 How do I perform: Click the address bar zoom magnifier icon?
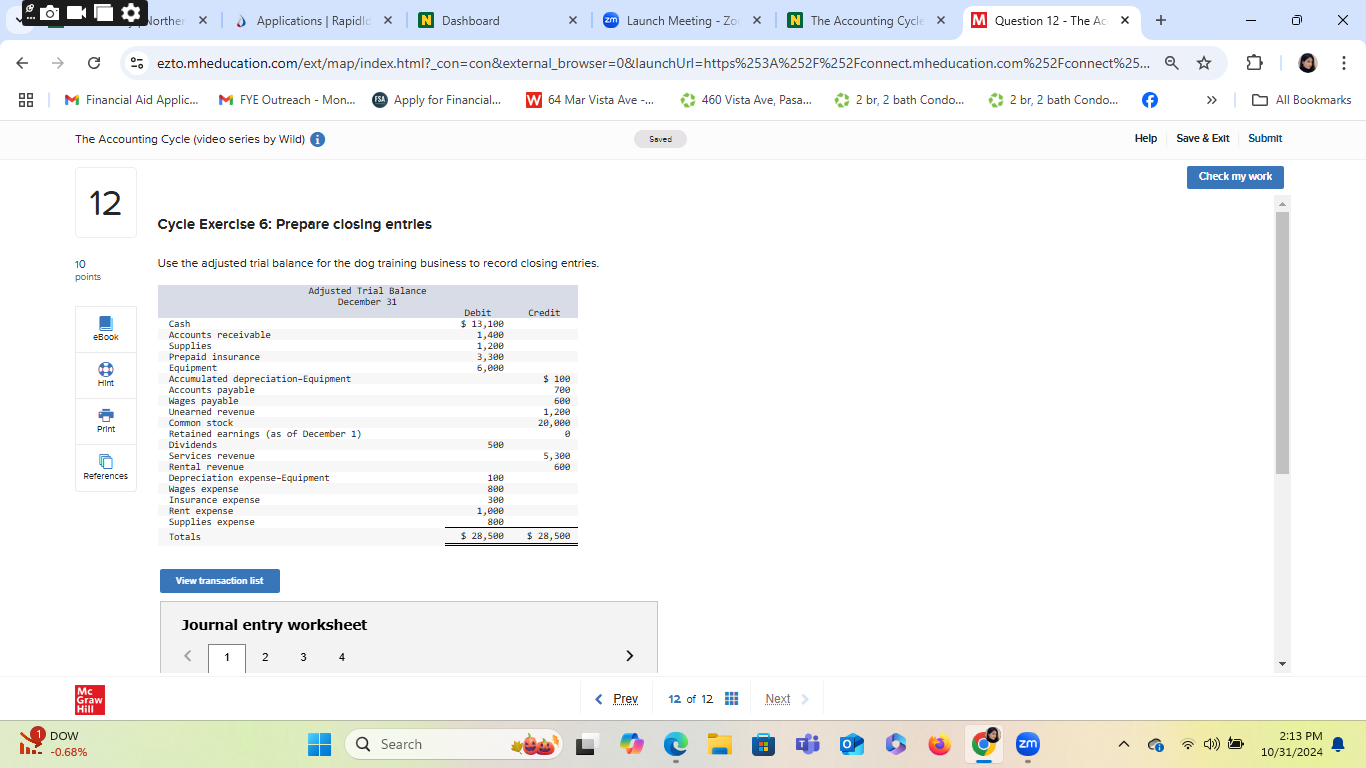[1171, 64]
